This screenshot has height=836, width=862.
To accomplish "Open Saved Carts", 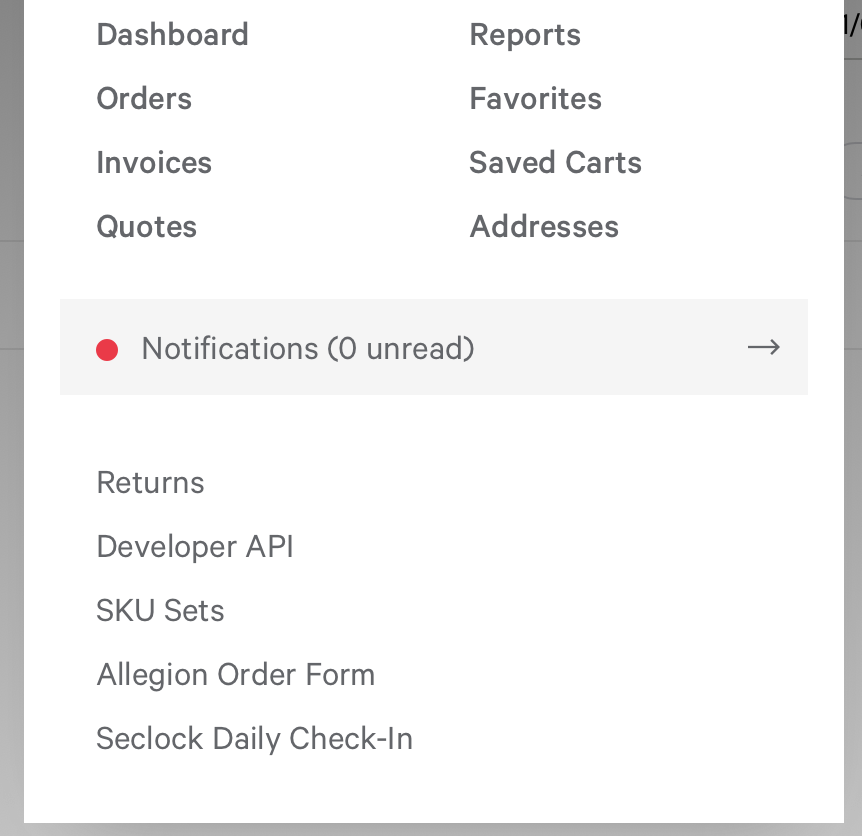I will (555, 163).
